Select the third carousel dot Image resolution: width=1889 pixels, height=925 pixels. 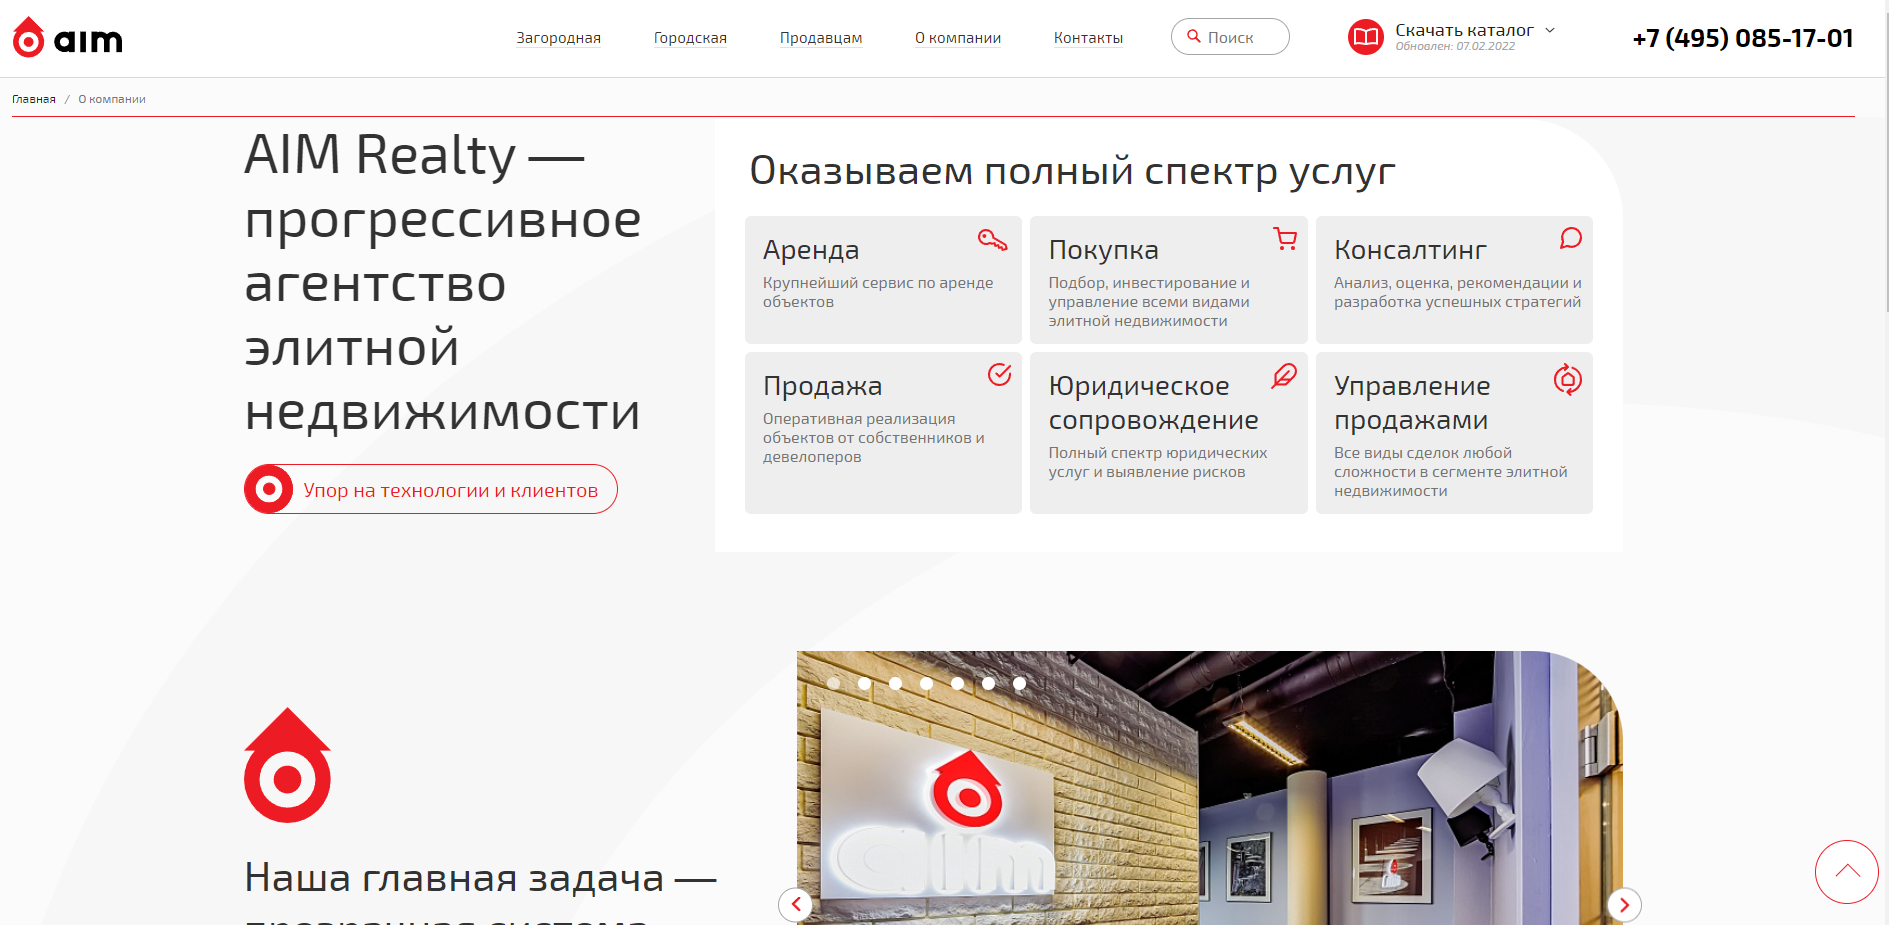pyautogui.click(x=895, y=683)
